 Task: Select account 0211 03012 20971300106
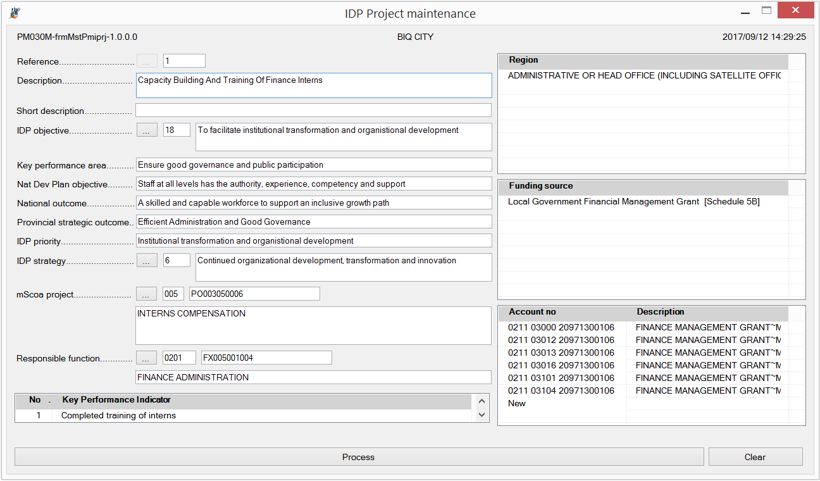[x=561, y=340]
